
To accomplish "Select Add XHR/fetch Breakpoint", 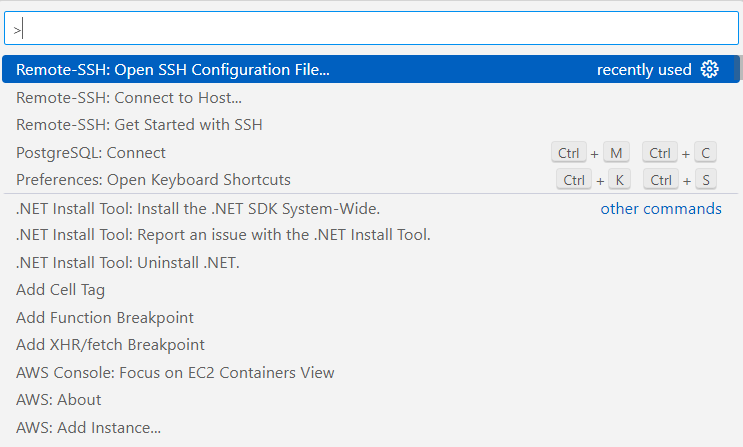I will pyautogui.click(x=371, y=345).
